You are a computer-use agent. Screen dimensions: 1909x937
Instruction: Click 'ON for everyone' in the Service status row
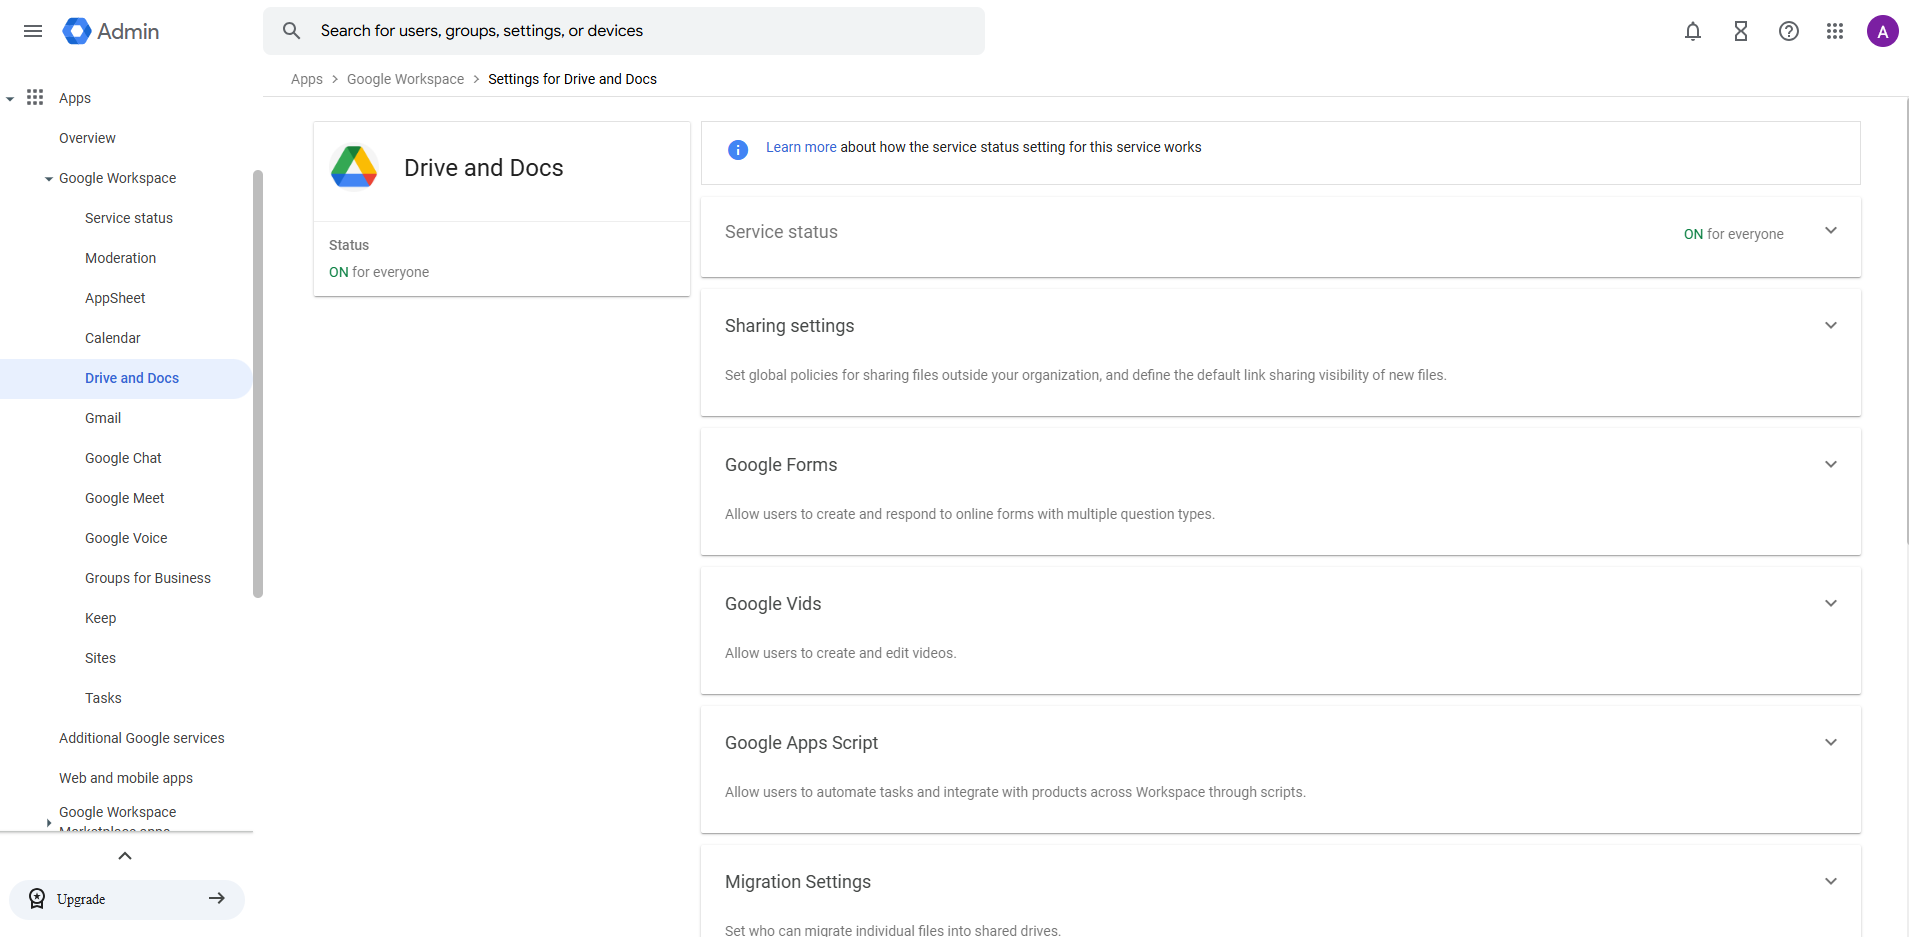(1733, 234)
